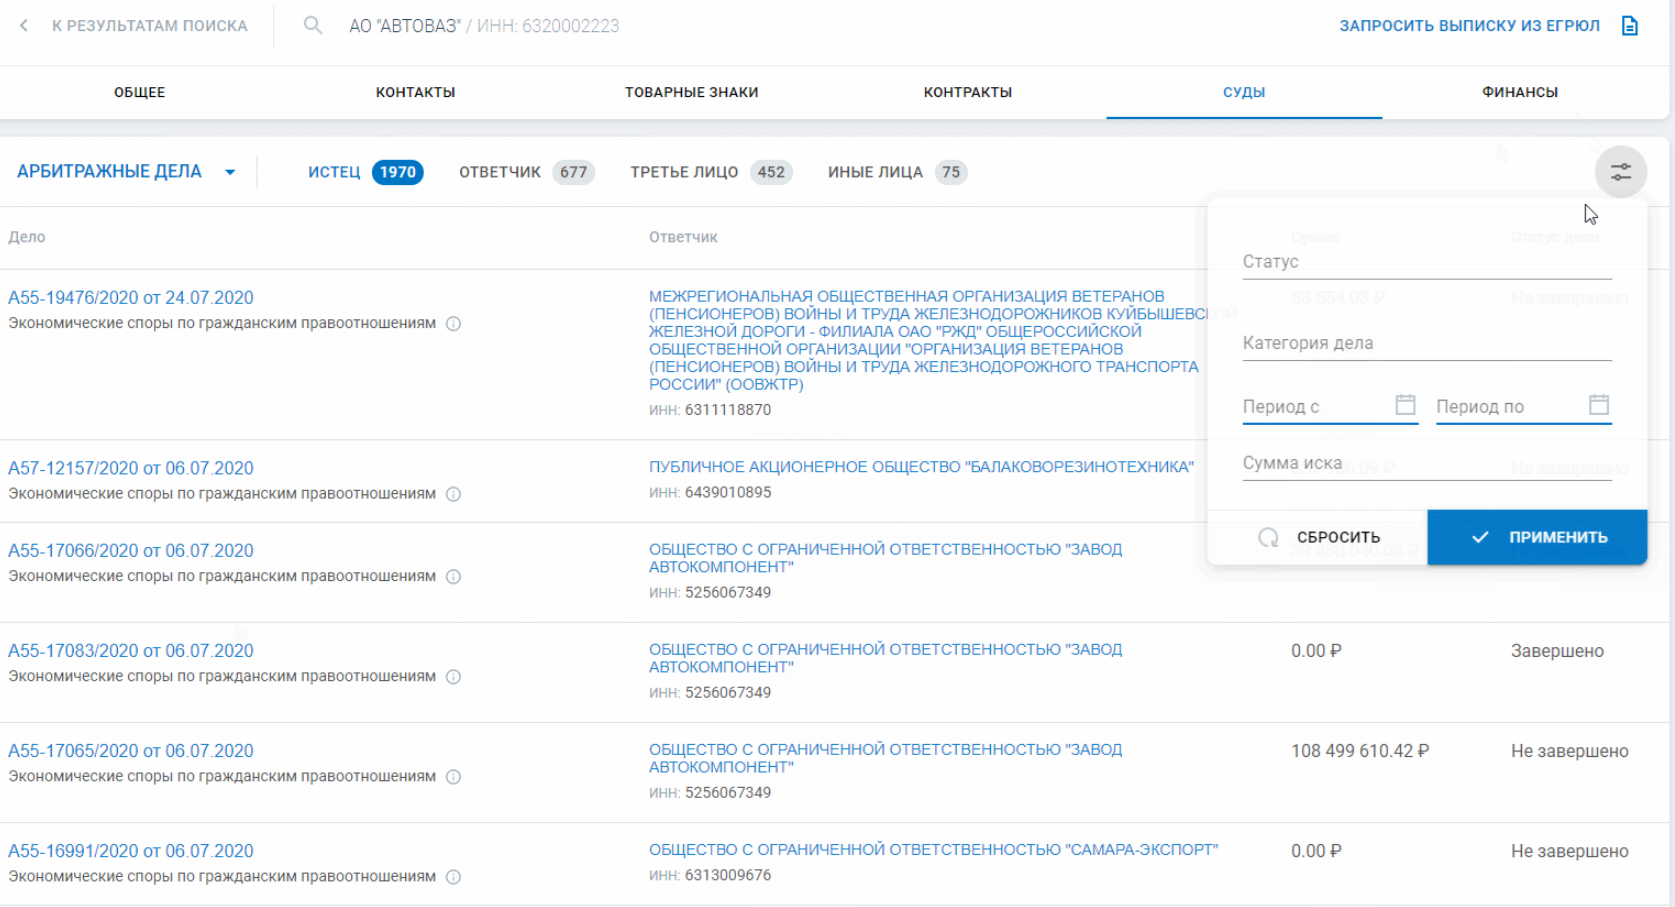1675x907 pixels.
Task: Open the 'Категория дела' filter dropdown
Action: [x=1426, y=343]
